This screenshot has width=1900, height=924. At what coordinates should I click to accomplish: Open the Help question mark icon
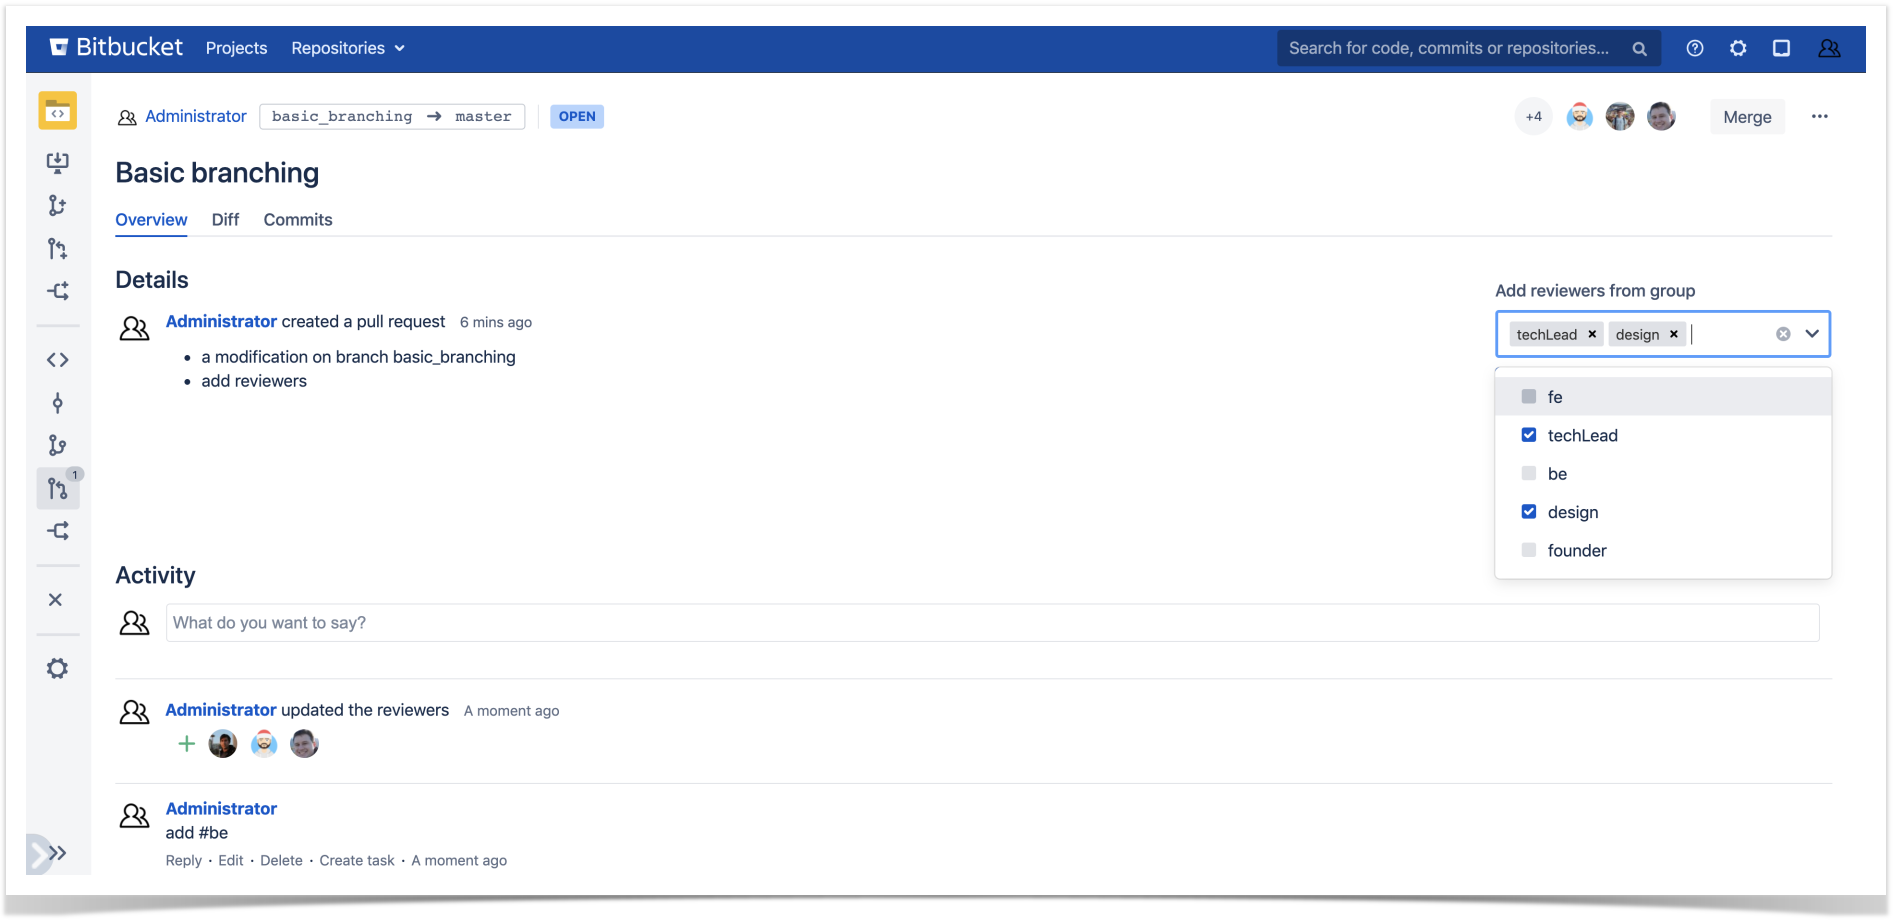tap(1695, 48)
